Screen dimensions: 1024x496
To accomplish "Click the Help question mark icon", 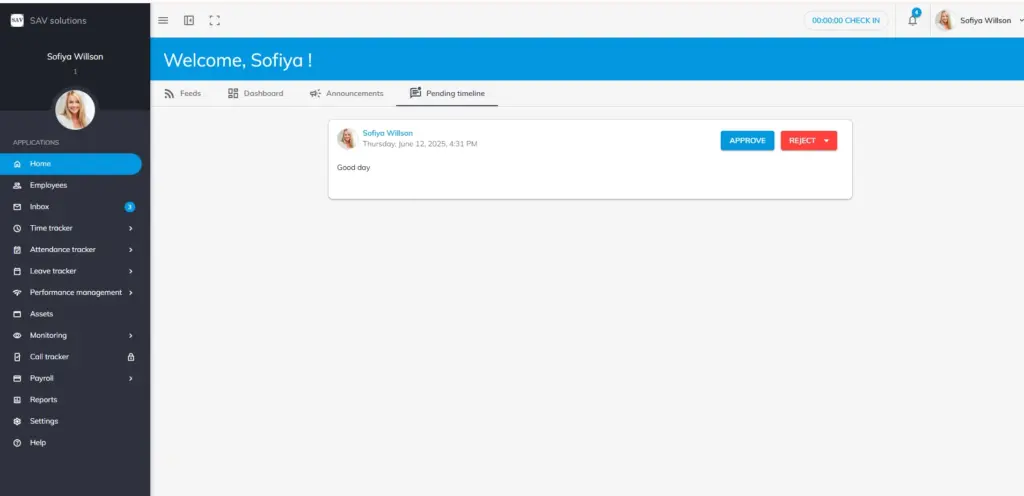I will [x=18, y=442].
